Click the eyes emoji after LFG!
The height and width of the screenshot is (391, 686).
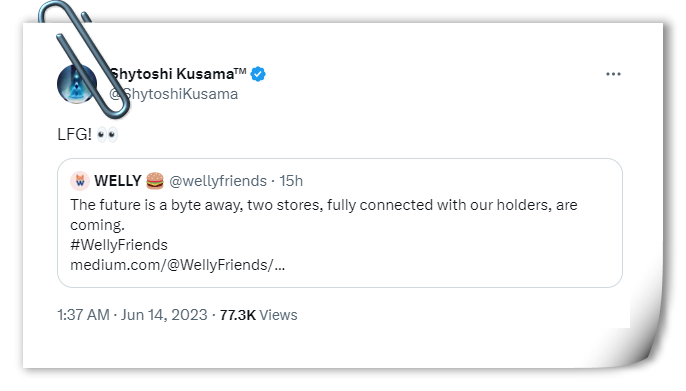point(107,134)
